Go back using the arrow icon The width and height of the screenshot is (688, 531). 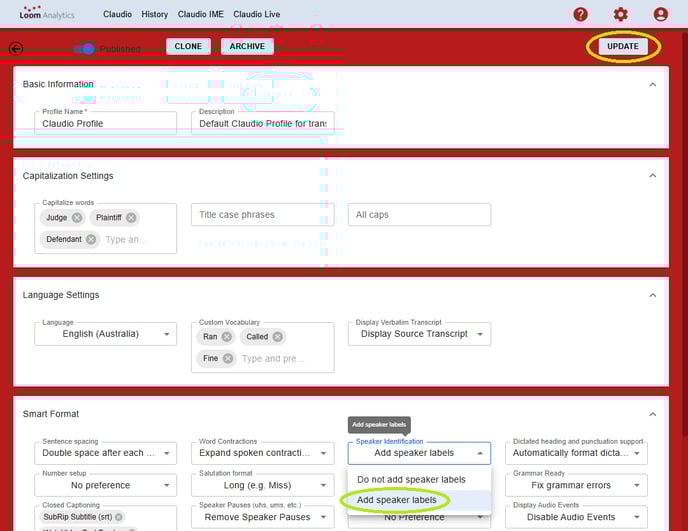(x=16, y=49)
